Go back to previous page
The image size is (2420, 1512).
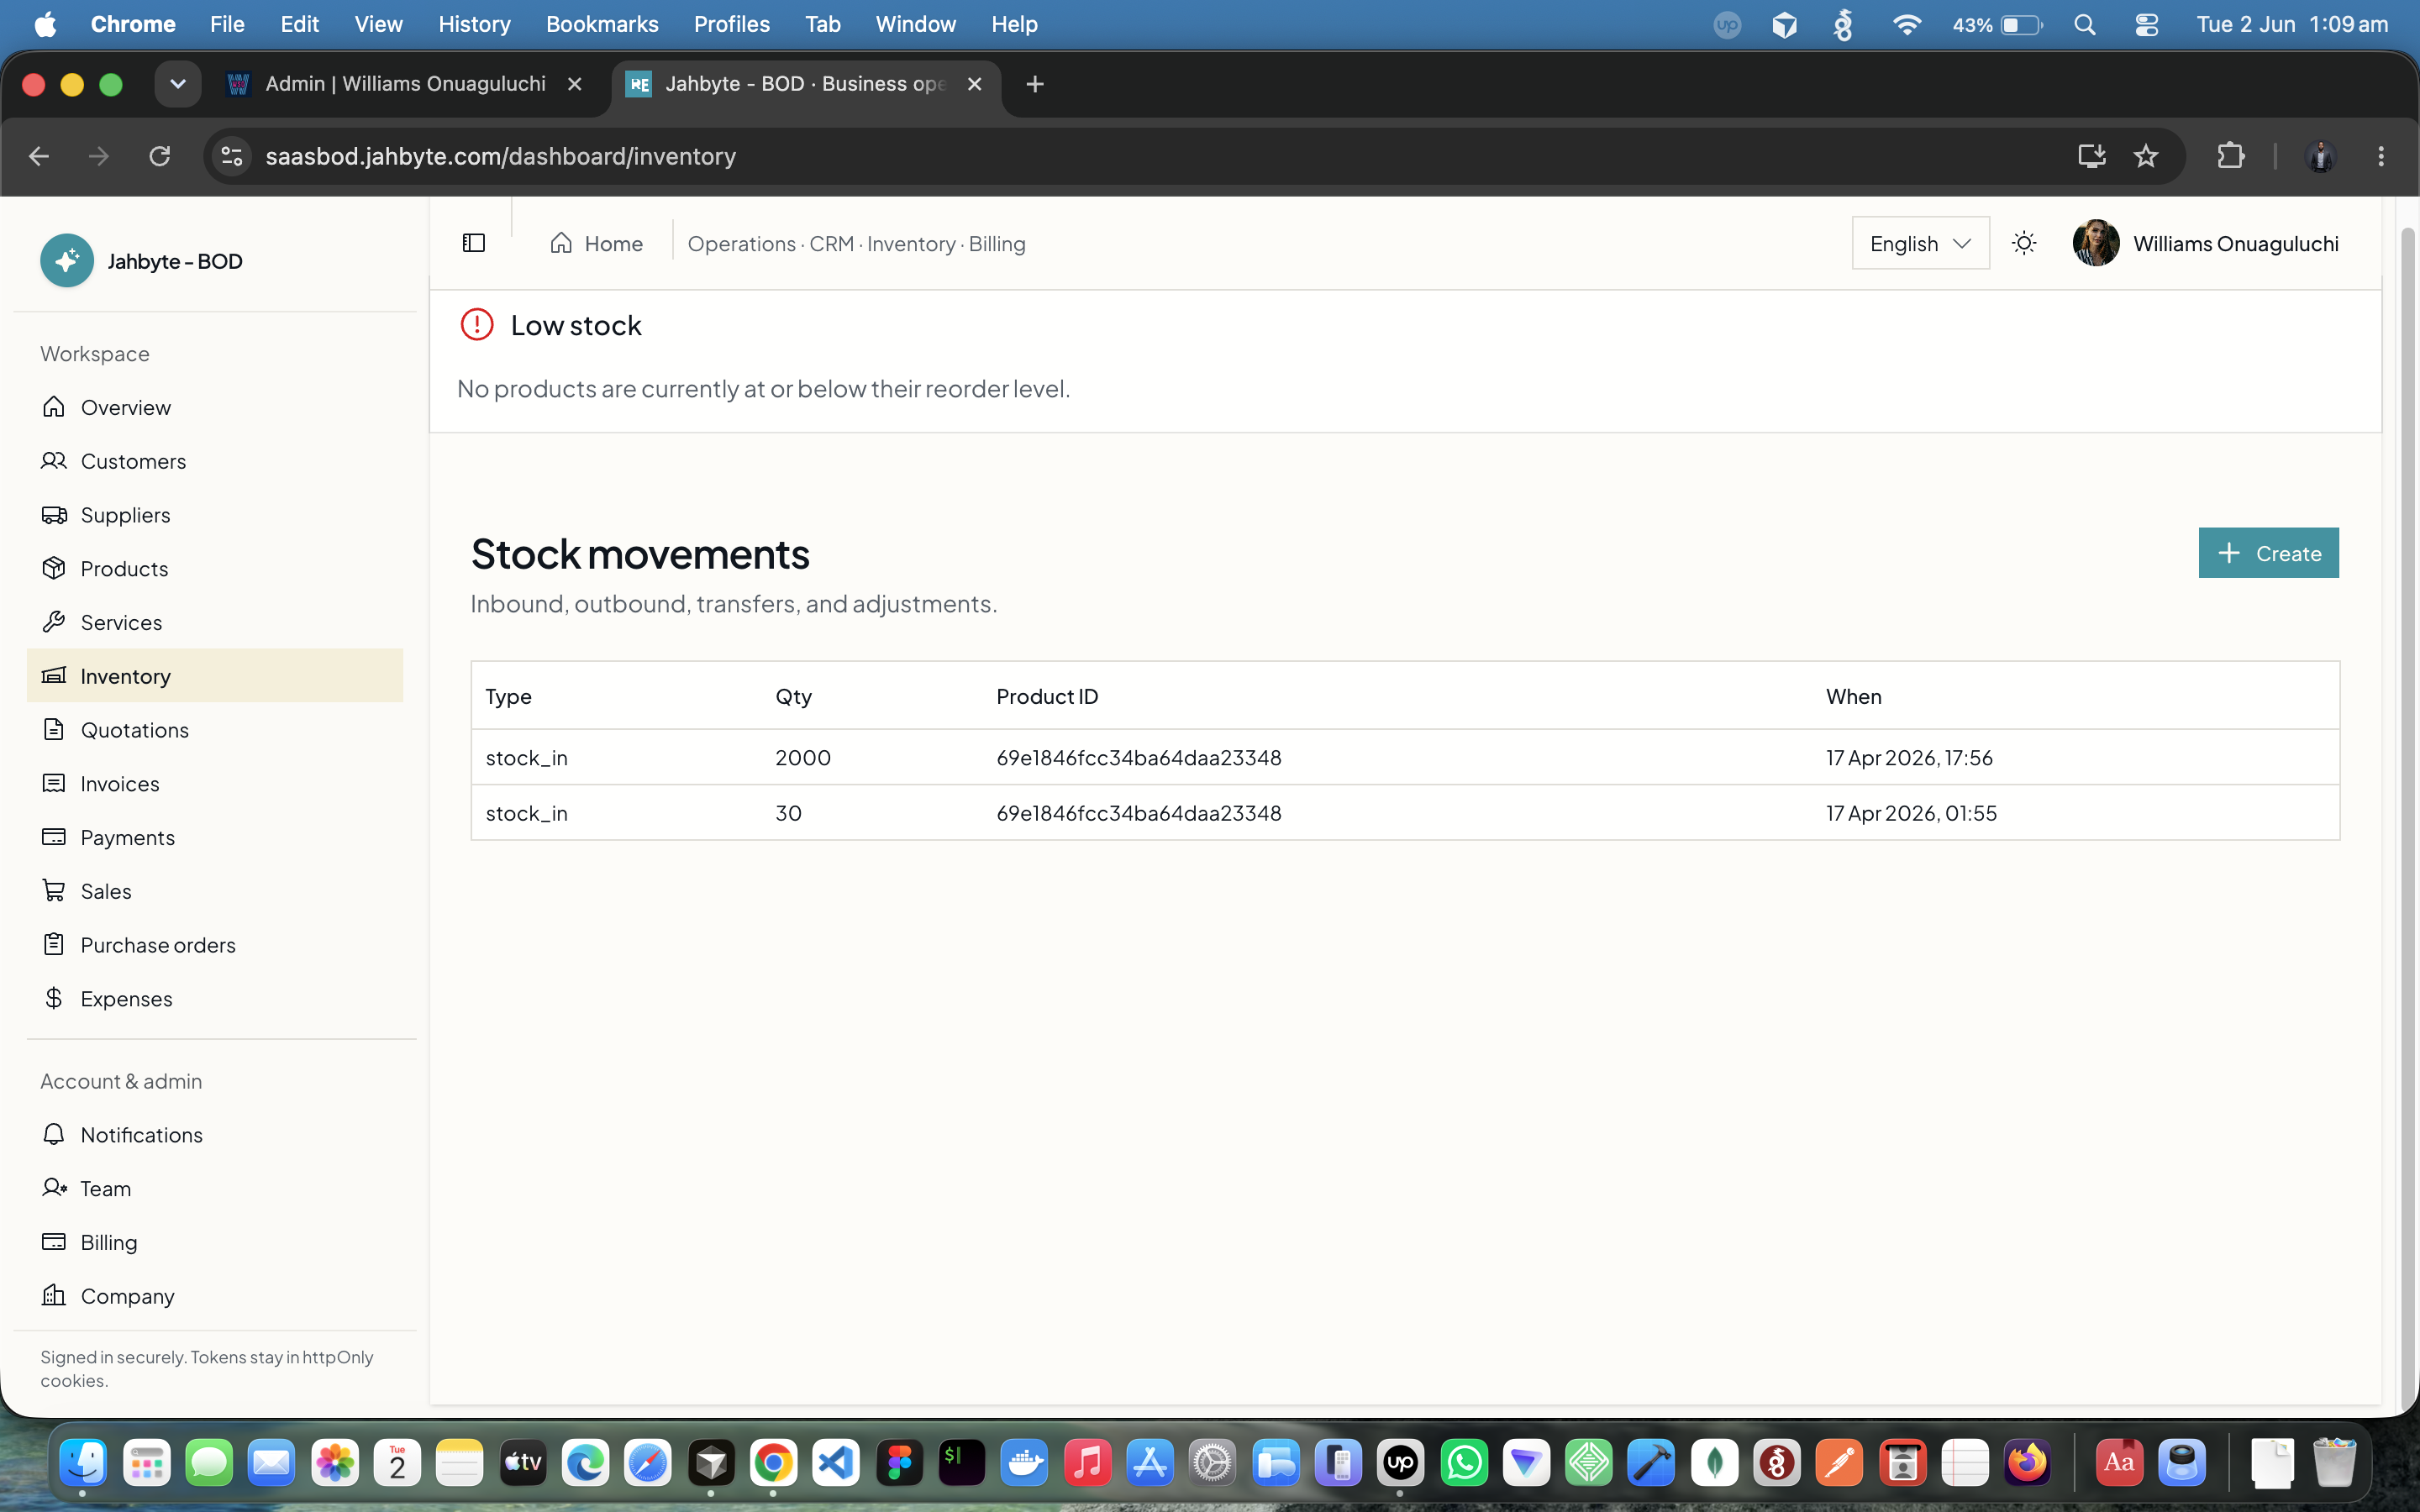click(39, 156)
